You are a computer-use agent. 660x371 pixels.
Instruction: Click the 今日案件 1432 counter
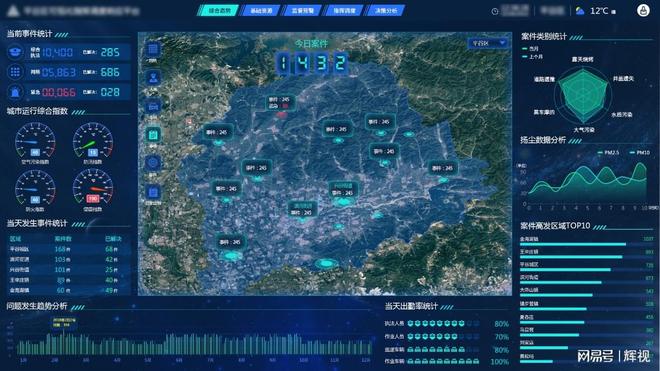(x=311, y=63)
